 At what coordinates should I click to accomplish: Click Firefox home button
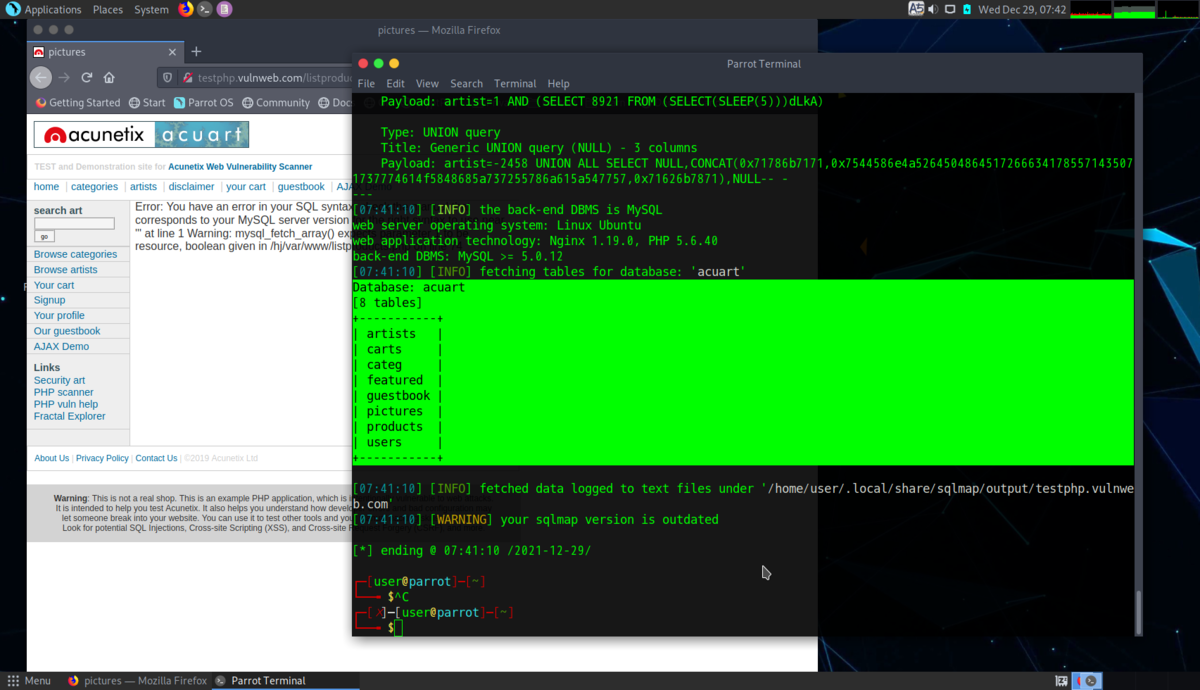(x=109, y=77)
